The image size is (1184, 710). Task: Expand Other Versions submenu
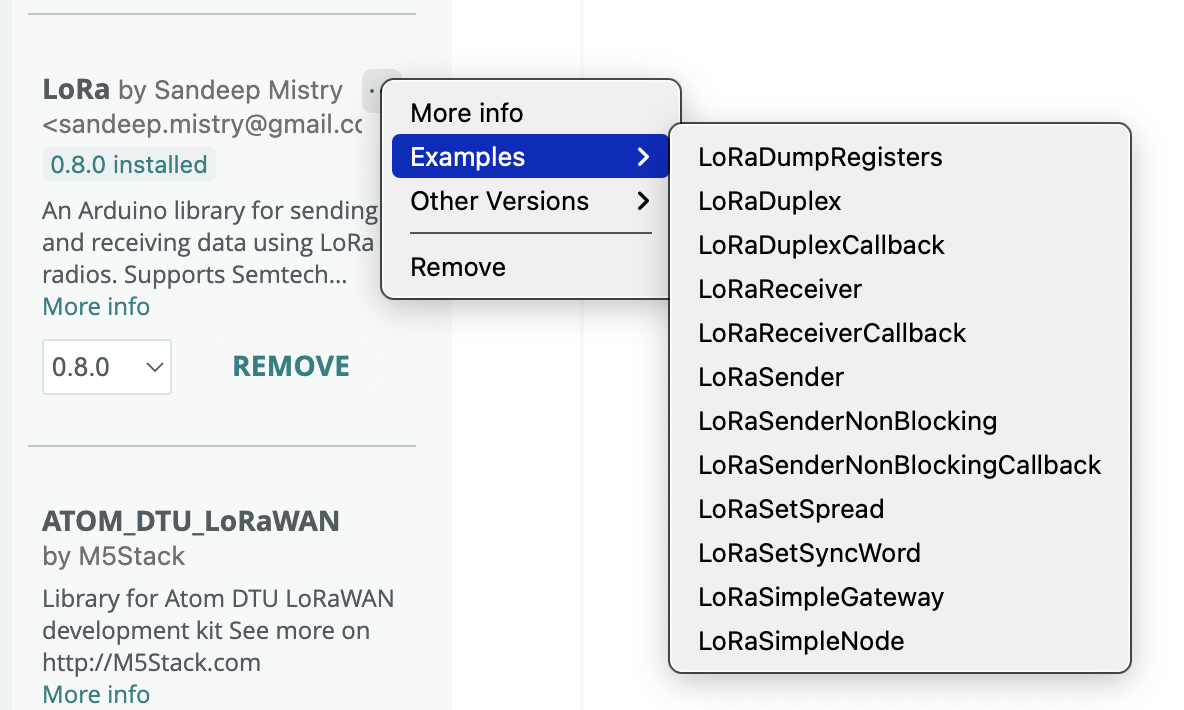[x=530, y=201]
